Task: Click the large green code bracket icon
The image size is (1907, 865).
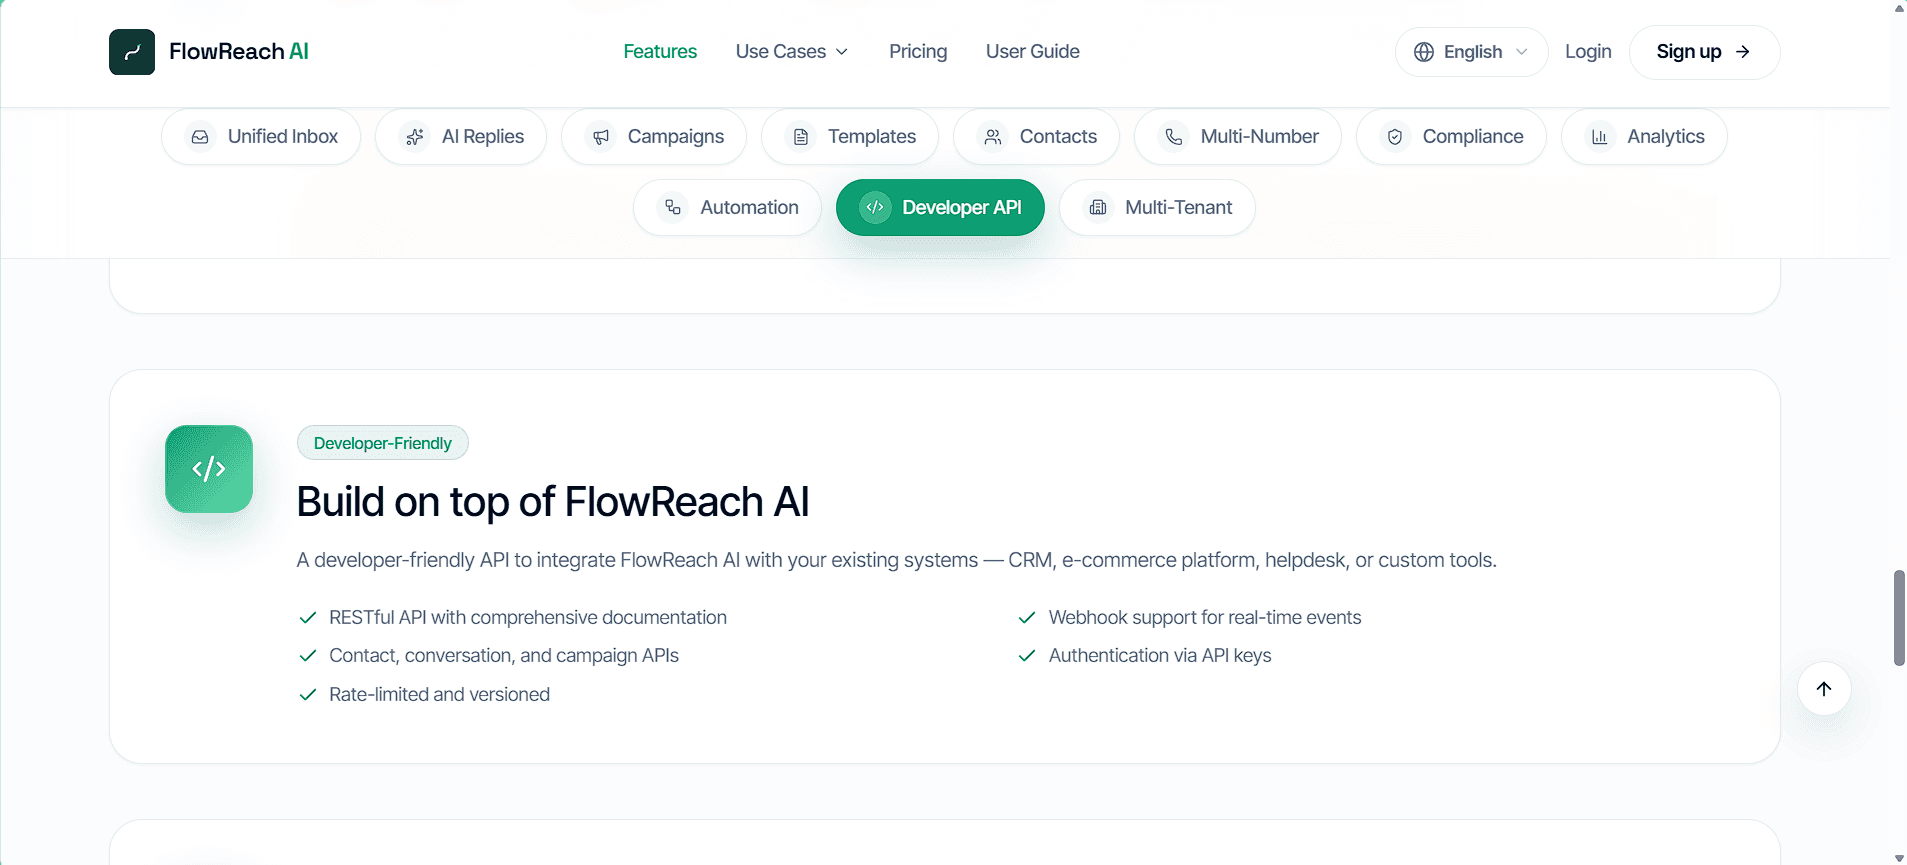Action: point(209,469)
